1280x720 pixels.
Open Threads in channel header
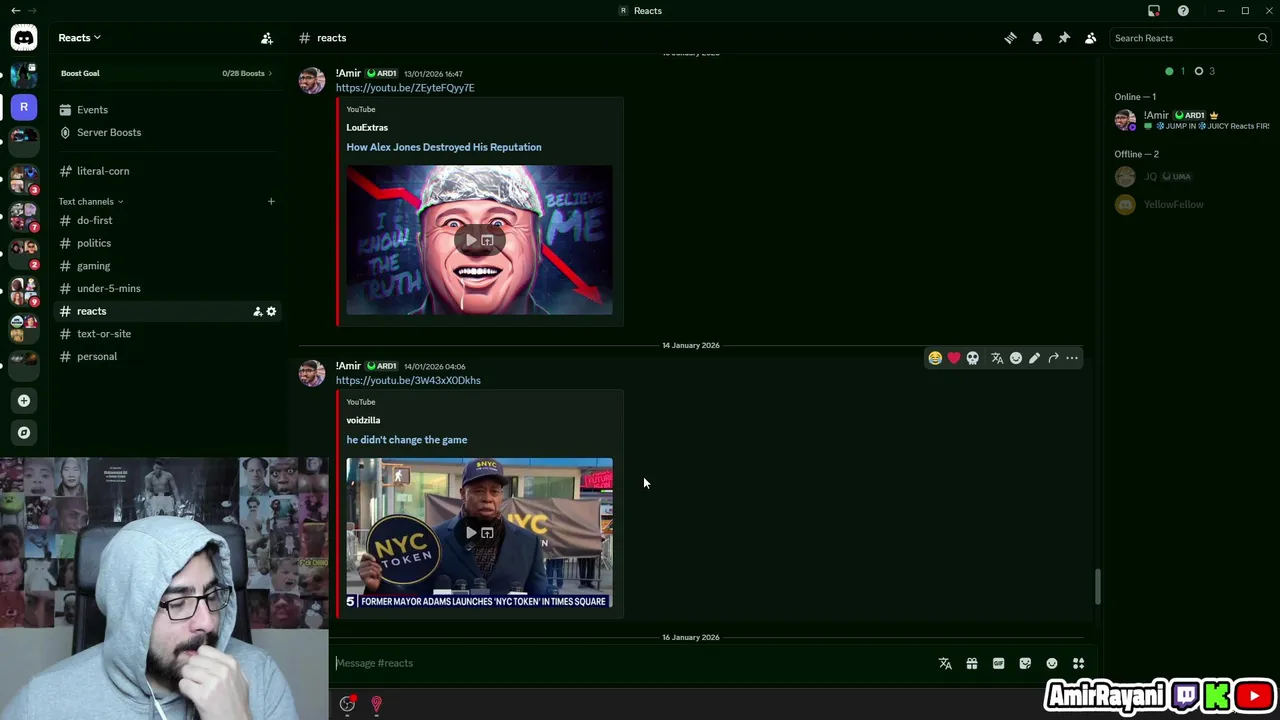(1010, 38)
